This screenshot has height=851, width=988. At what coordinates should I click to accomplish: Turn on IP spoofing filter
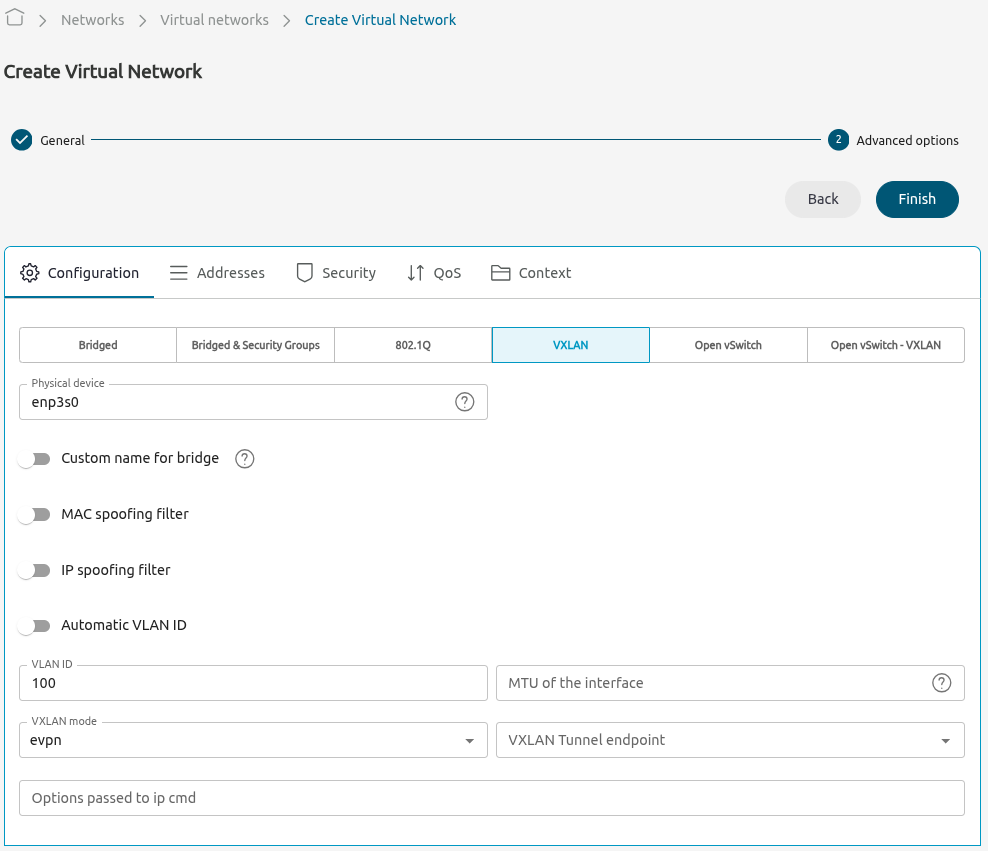[36, 570]
